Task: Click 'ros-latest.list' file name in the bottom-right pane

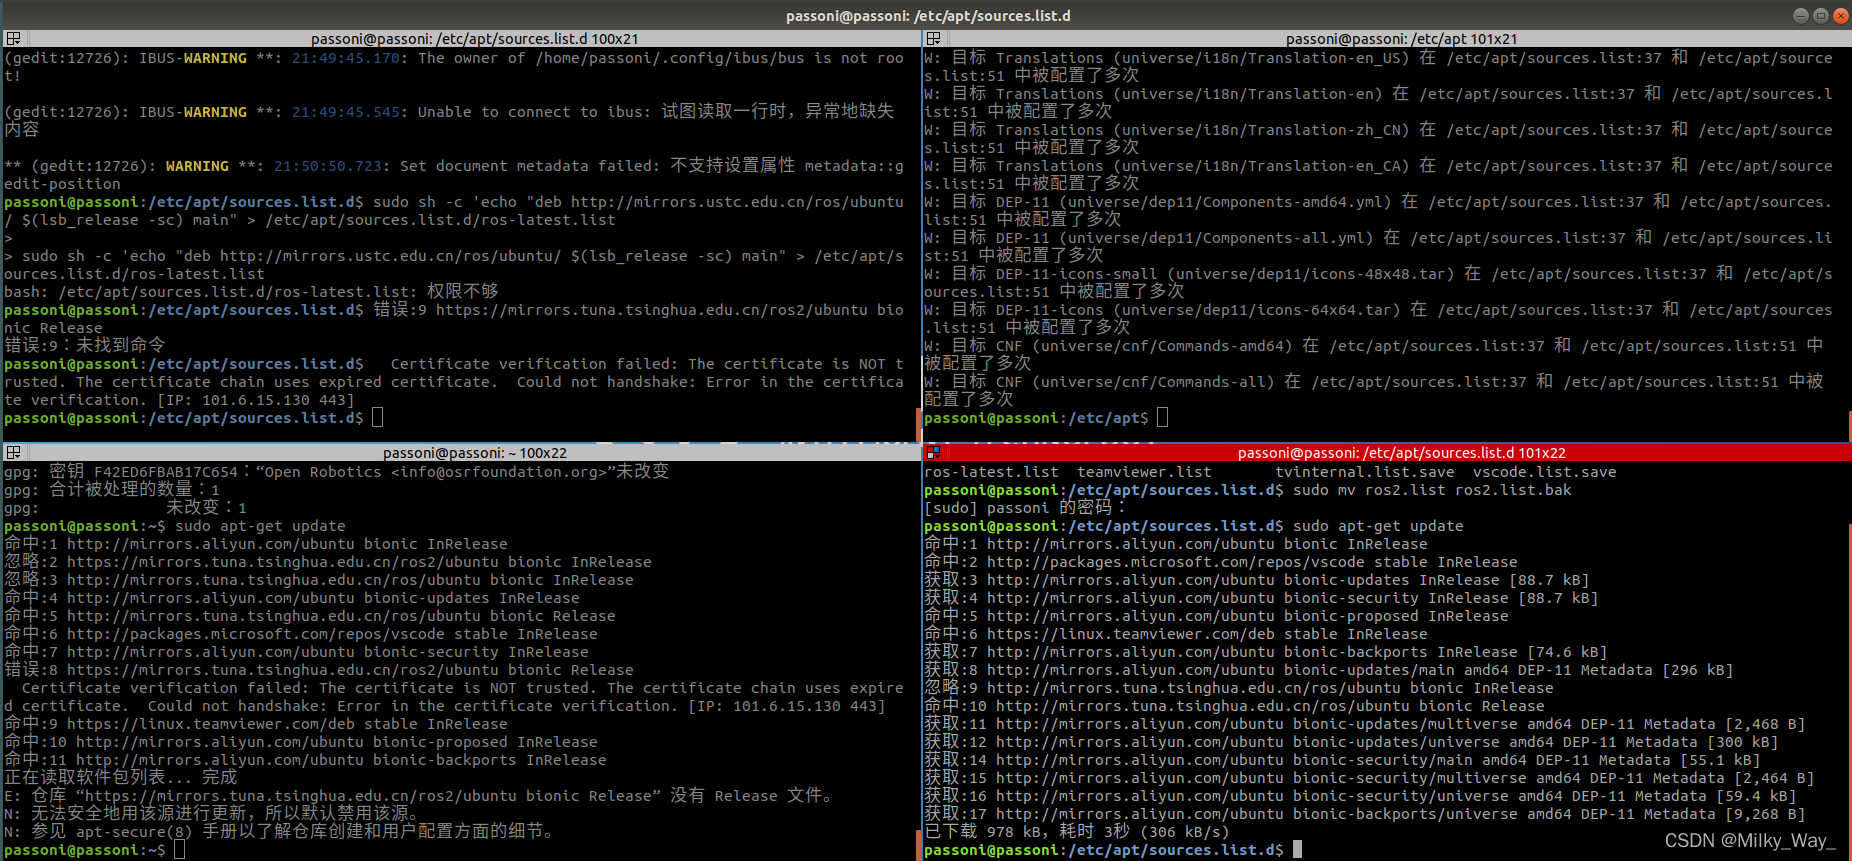Action: point(991,472)
